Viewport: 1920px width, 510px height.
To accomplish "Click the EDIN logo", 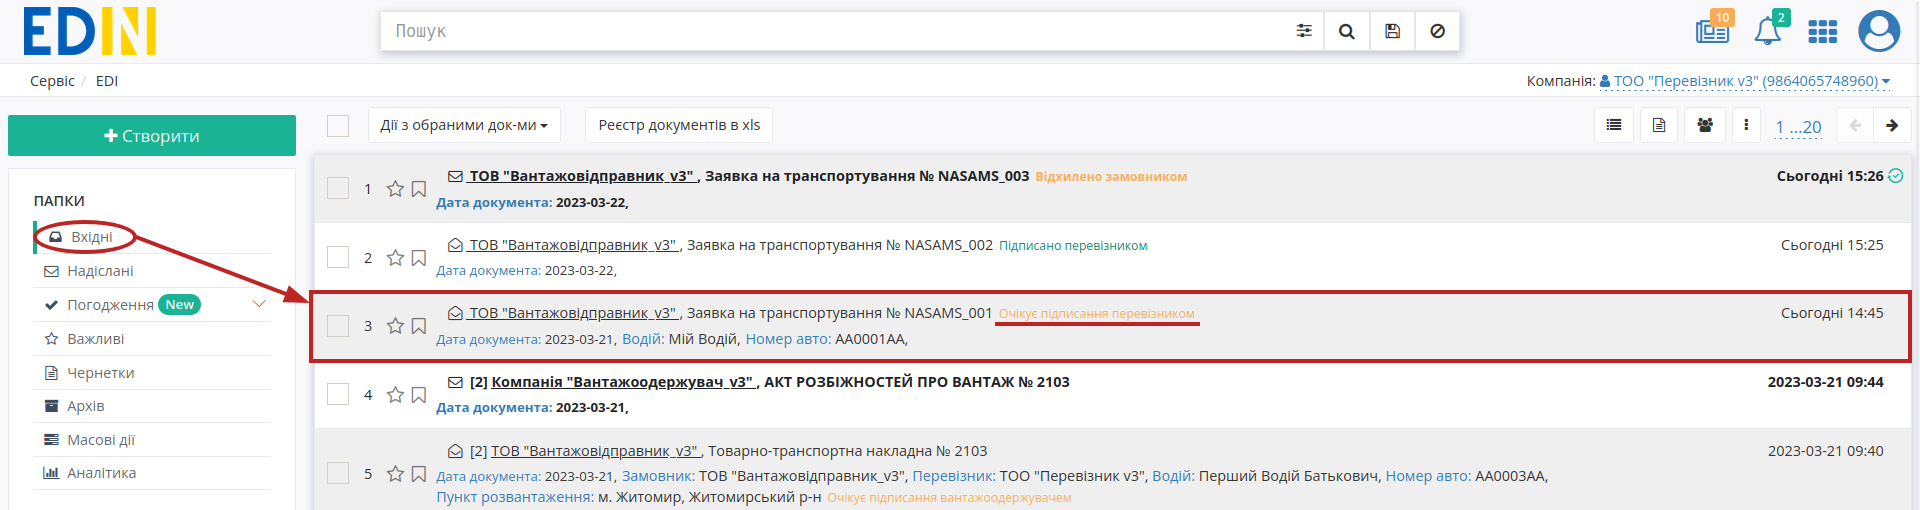I will coord(90,31).
